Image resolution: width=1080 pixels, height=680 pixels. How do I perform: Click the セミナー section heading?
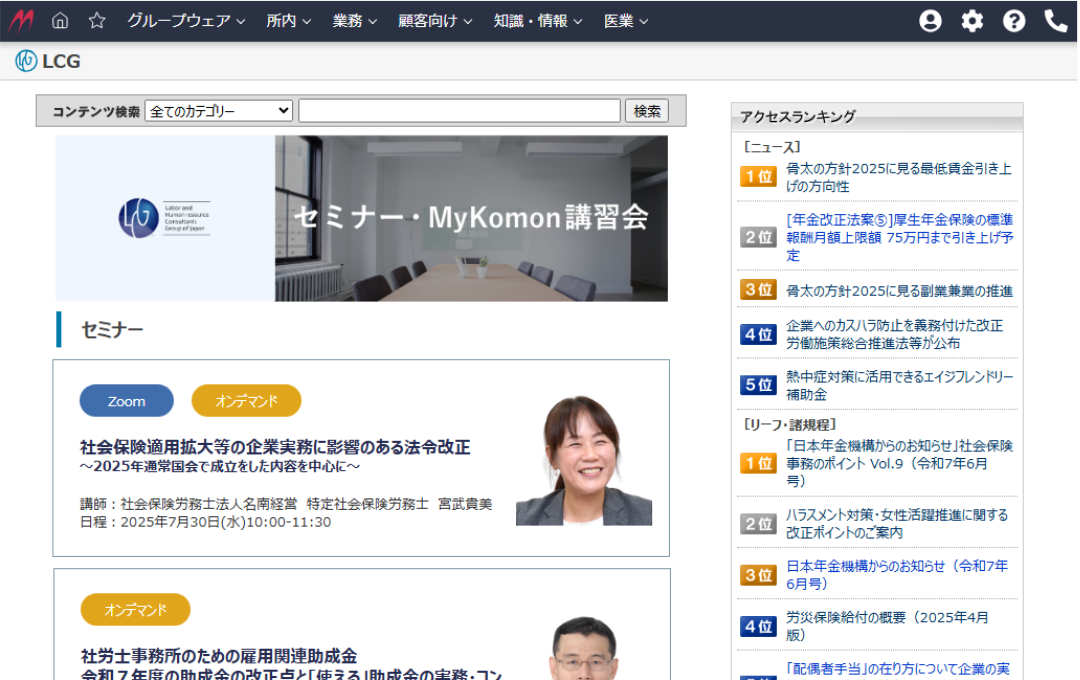click(x=112, y=330)
